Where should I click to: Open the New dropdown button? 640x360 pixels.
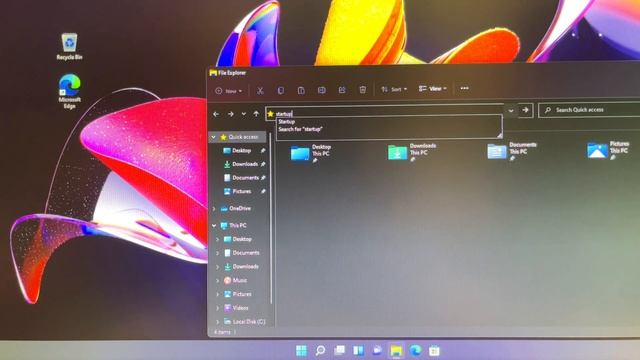coord(229,91)
